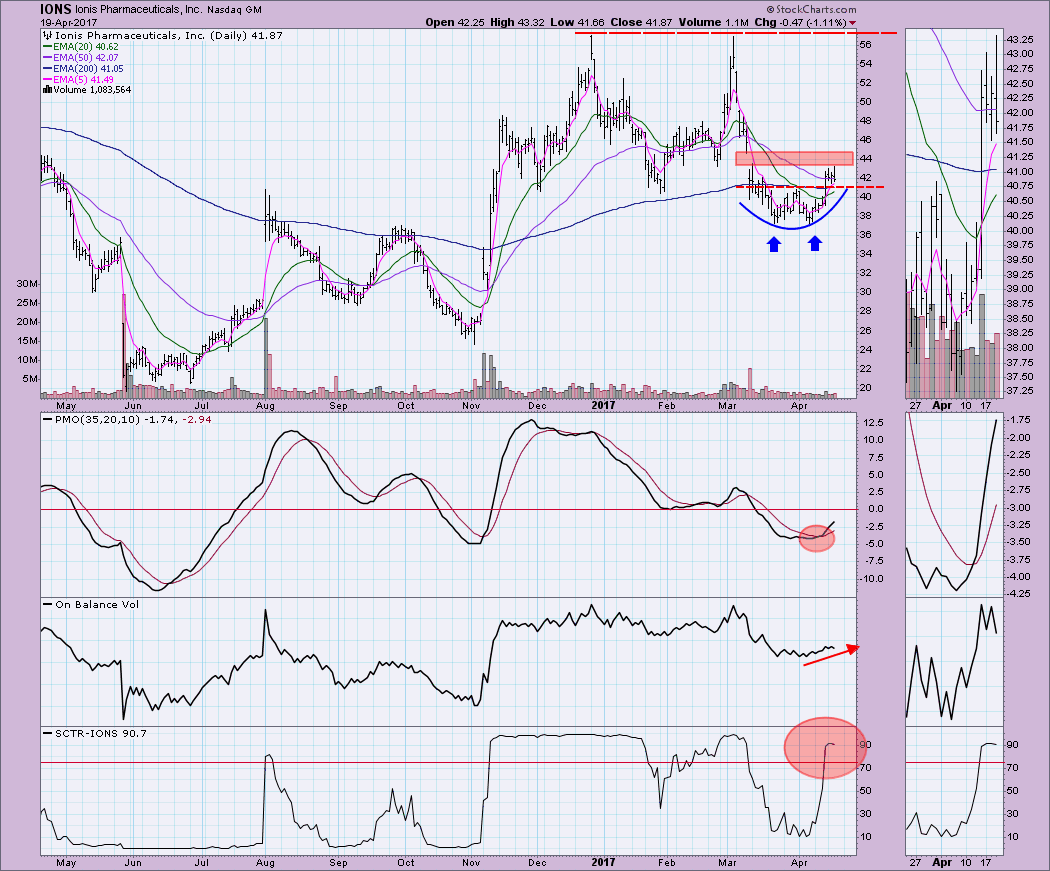1050x871 pixels.
Task: Select the 'Volume 1,083,564' legend entry
Action: [92, 90]
